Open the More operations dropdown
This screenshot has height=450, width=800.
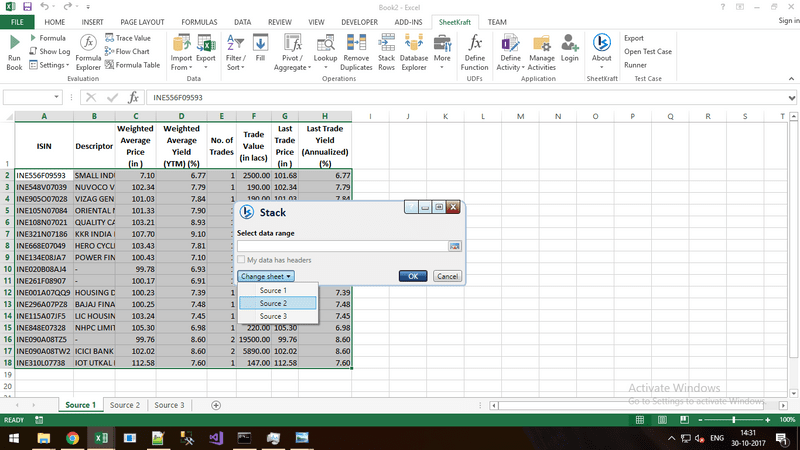[x=442, y=53]
